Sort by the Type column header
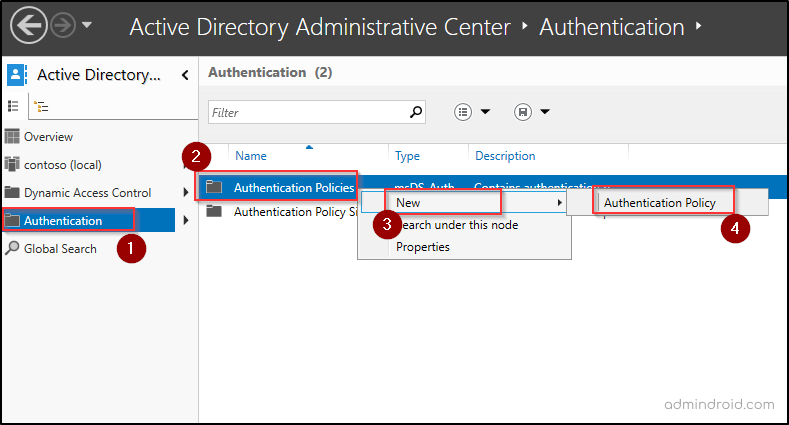Image resolution: width=789 pixels, height=425 pixels. (407, 156)
